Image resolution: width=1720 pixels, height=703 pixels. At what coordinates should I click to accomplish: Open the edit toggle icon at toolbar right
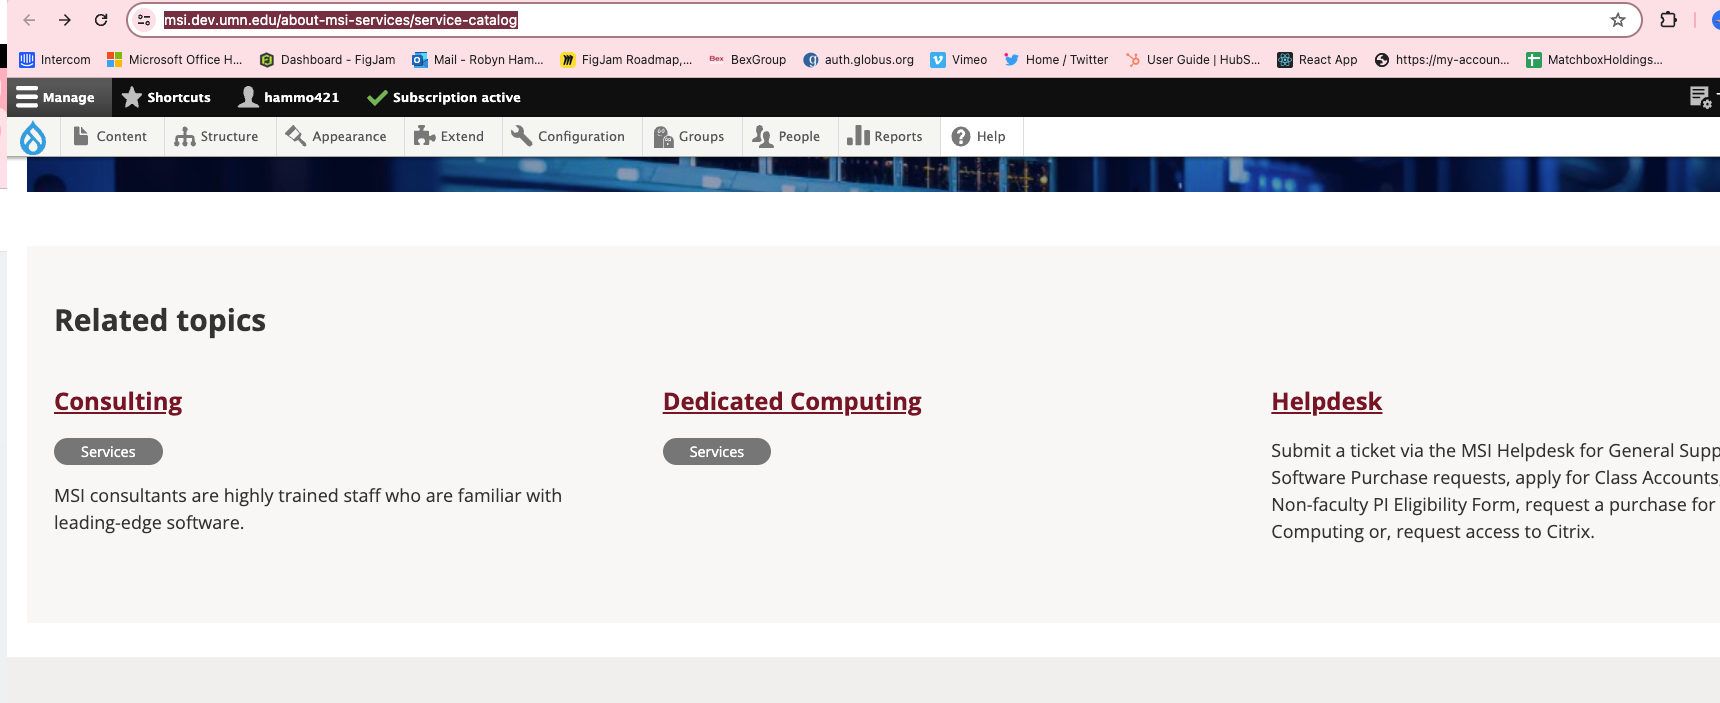[1699, 97]
